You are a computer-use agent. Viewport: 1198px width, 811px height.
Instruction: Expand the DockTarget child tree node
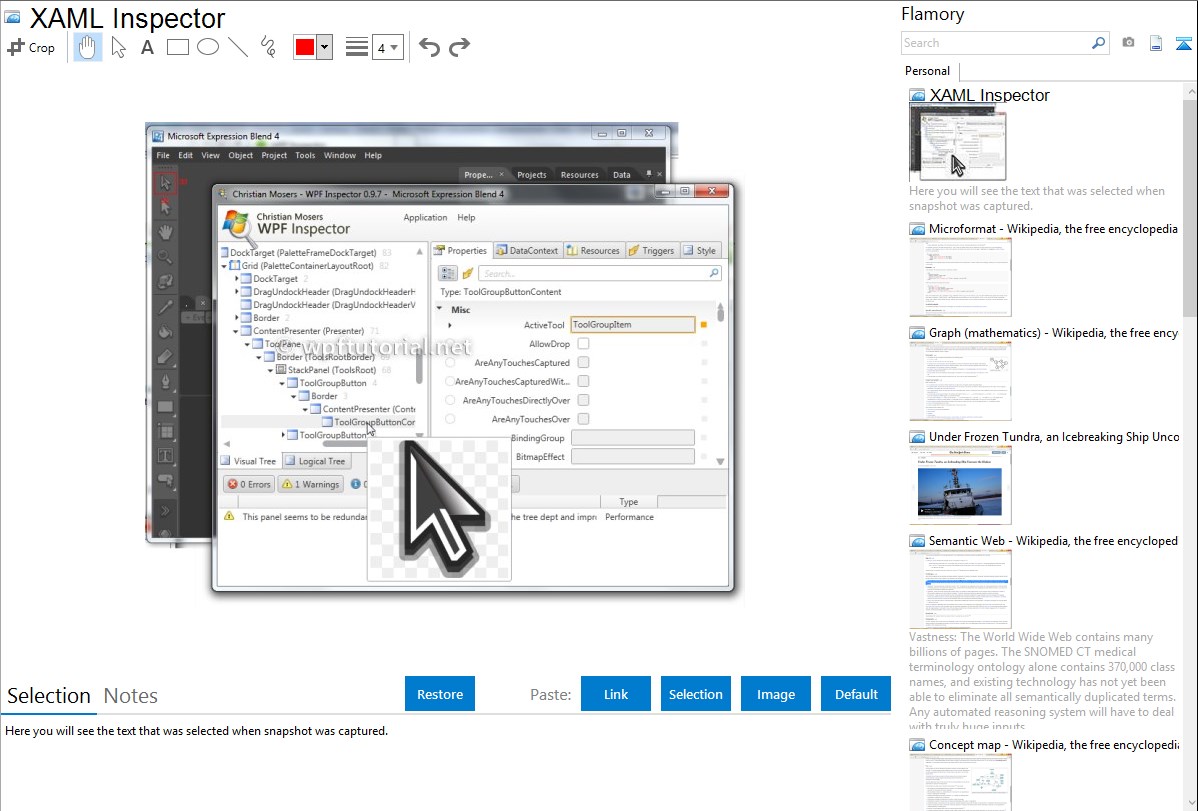pyautogui.click(x=236, y=279)
